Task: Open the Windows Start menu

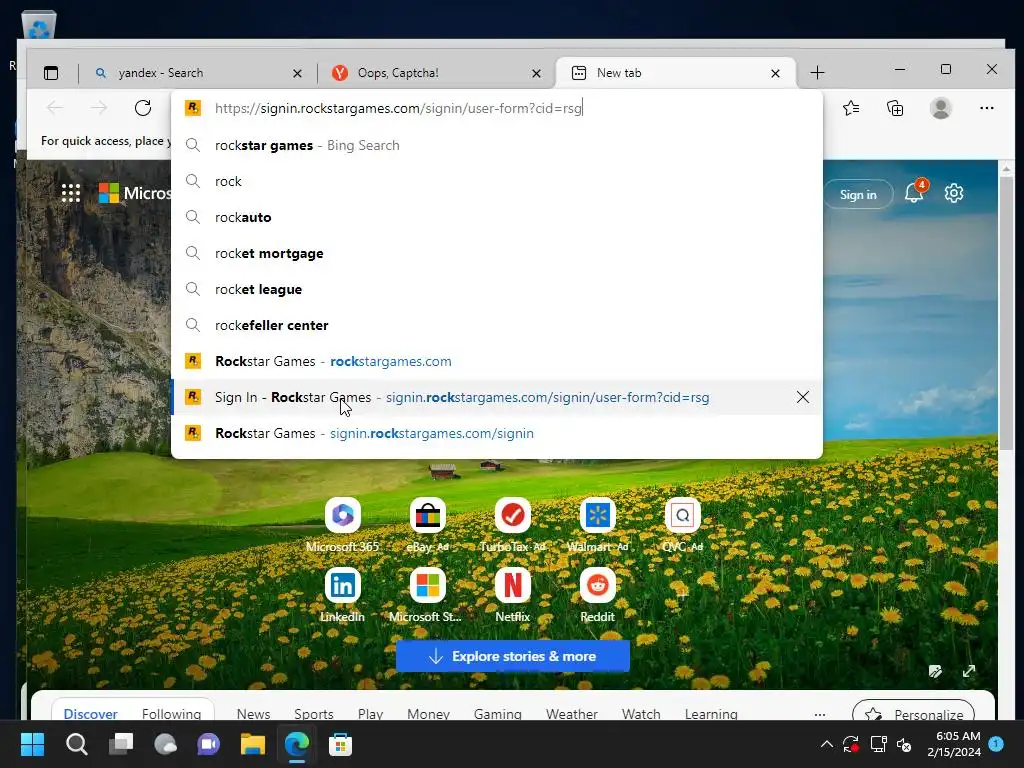Action: coord(32,744)
